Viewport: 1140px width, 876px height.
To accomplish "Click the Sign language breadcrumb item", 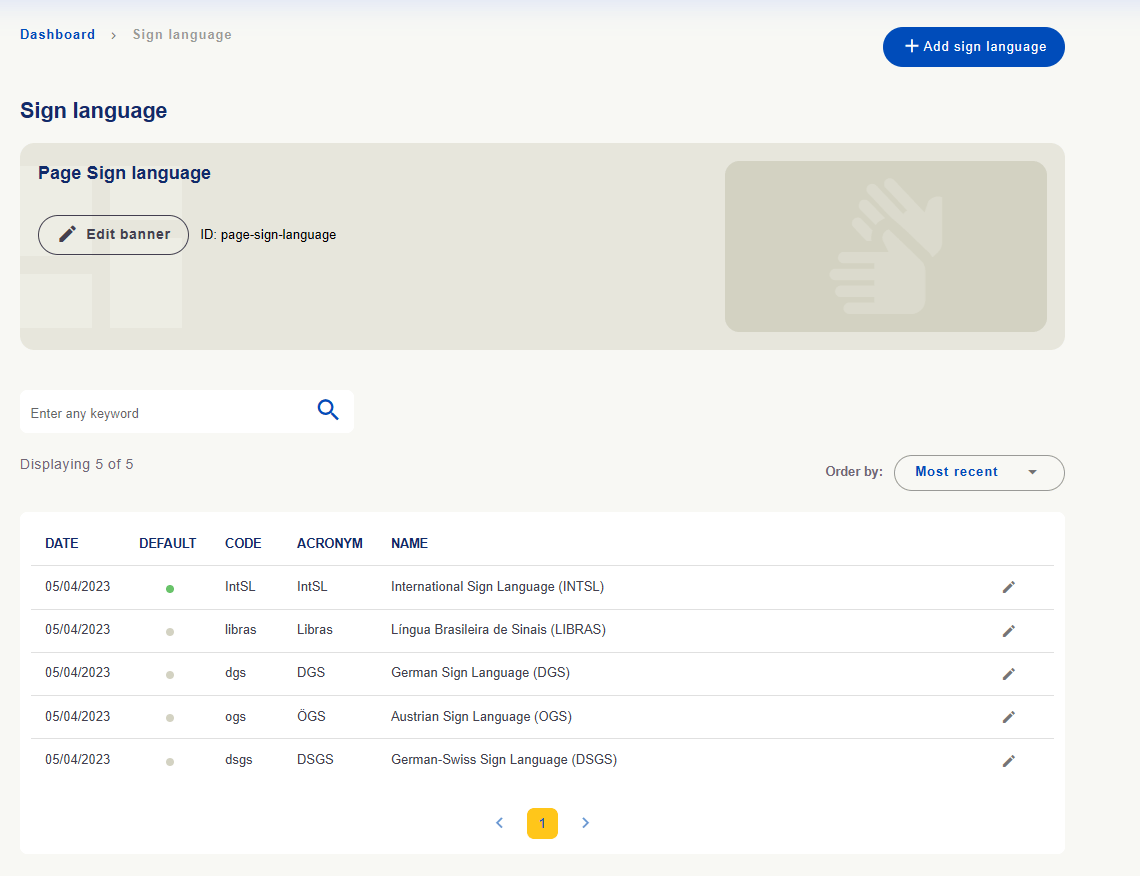I will 182,34.
